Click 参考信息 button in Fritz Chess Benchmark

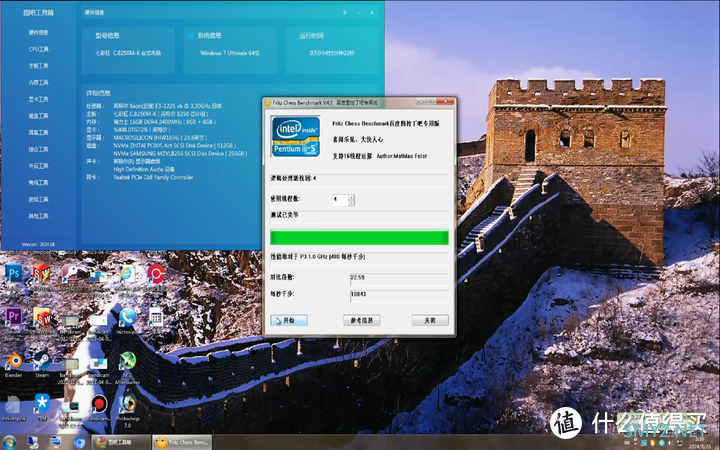[x=361, y=321]
